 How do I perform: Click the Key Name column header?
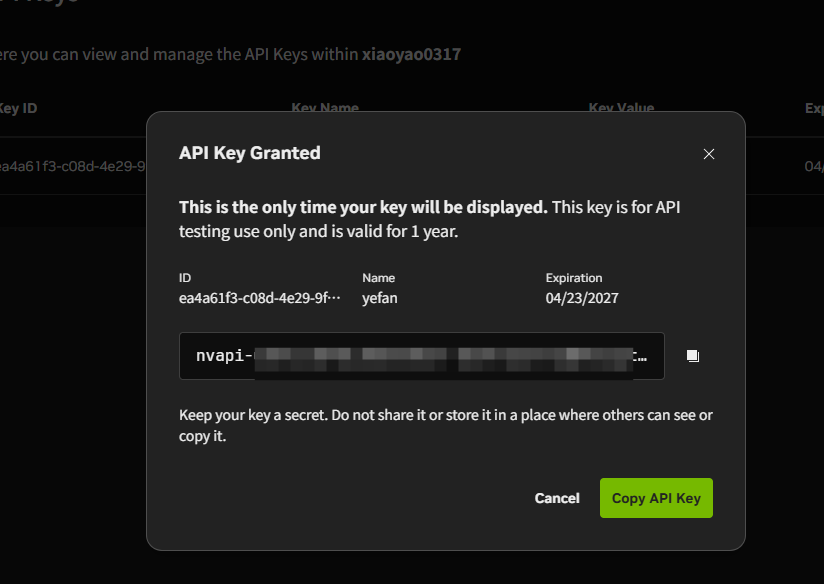(x=325, y=108)
